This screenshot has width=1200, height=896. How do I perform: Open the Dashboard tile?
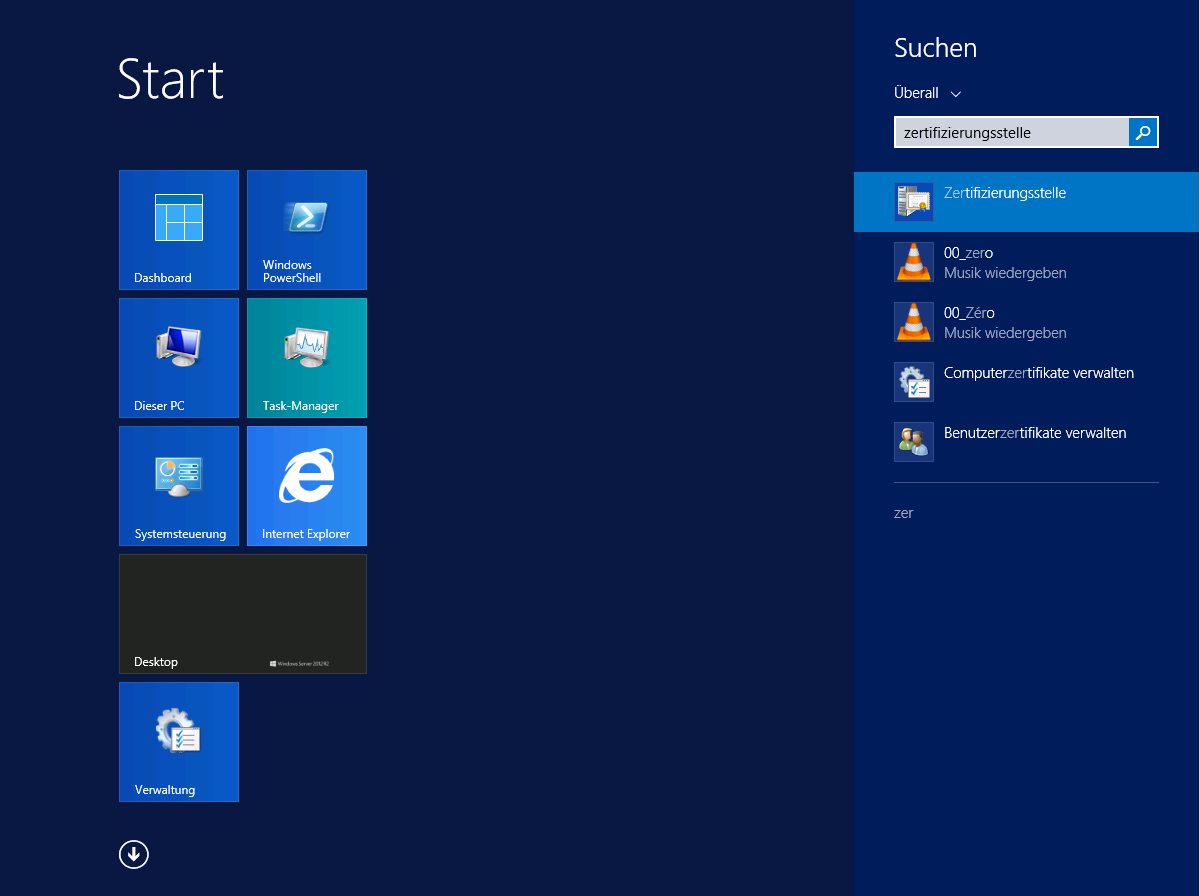click(179, 229)
